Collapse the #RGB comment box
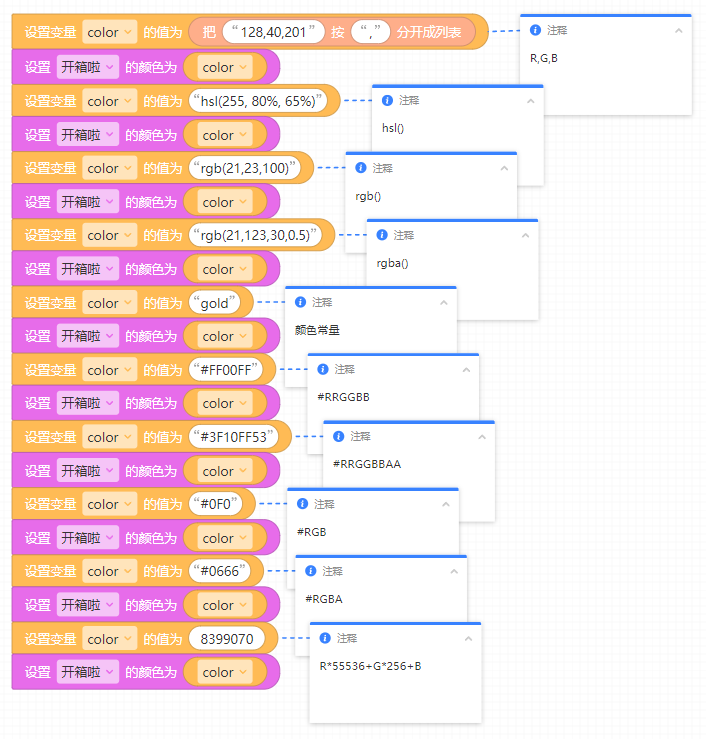Image resolution: width=706 pixels, height=739 pixels. click(x=445, y=504)
